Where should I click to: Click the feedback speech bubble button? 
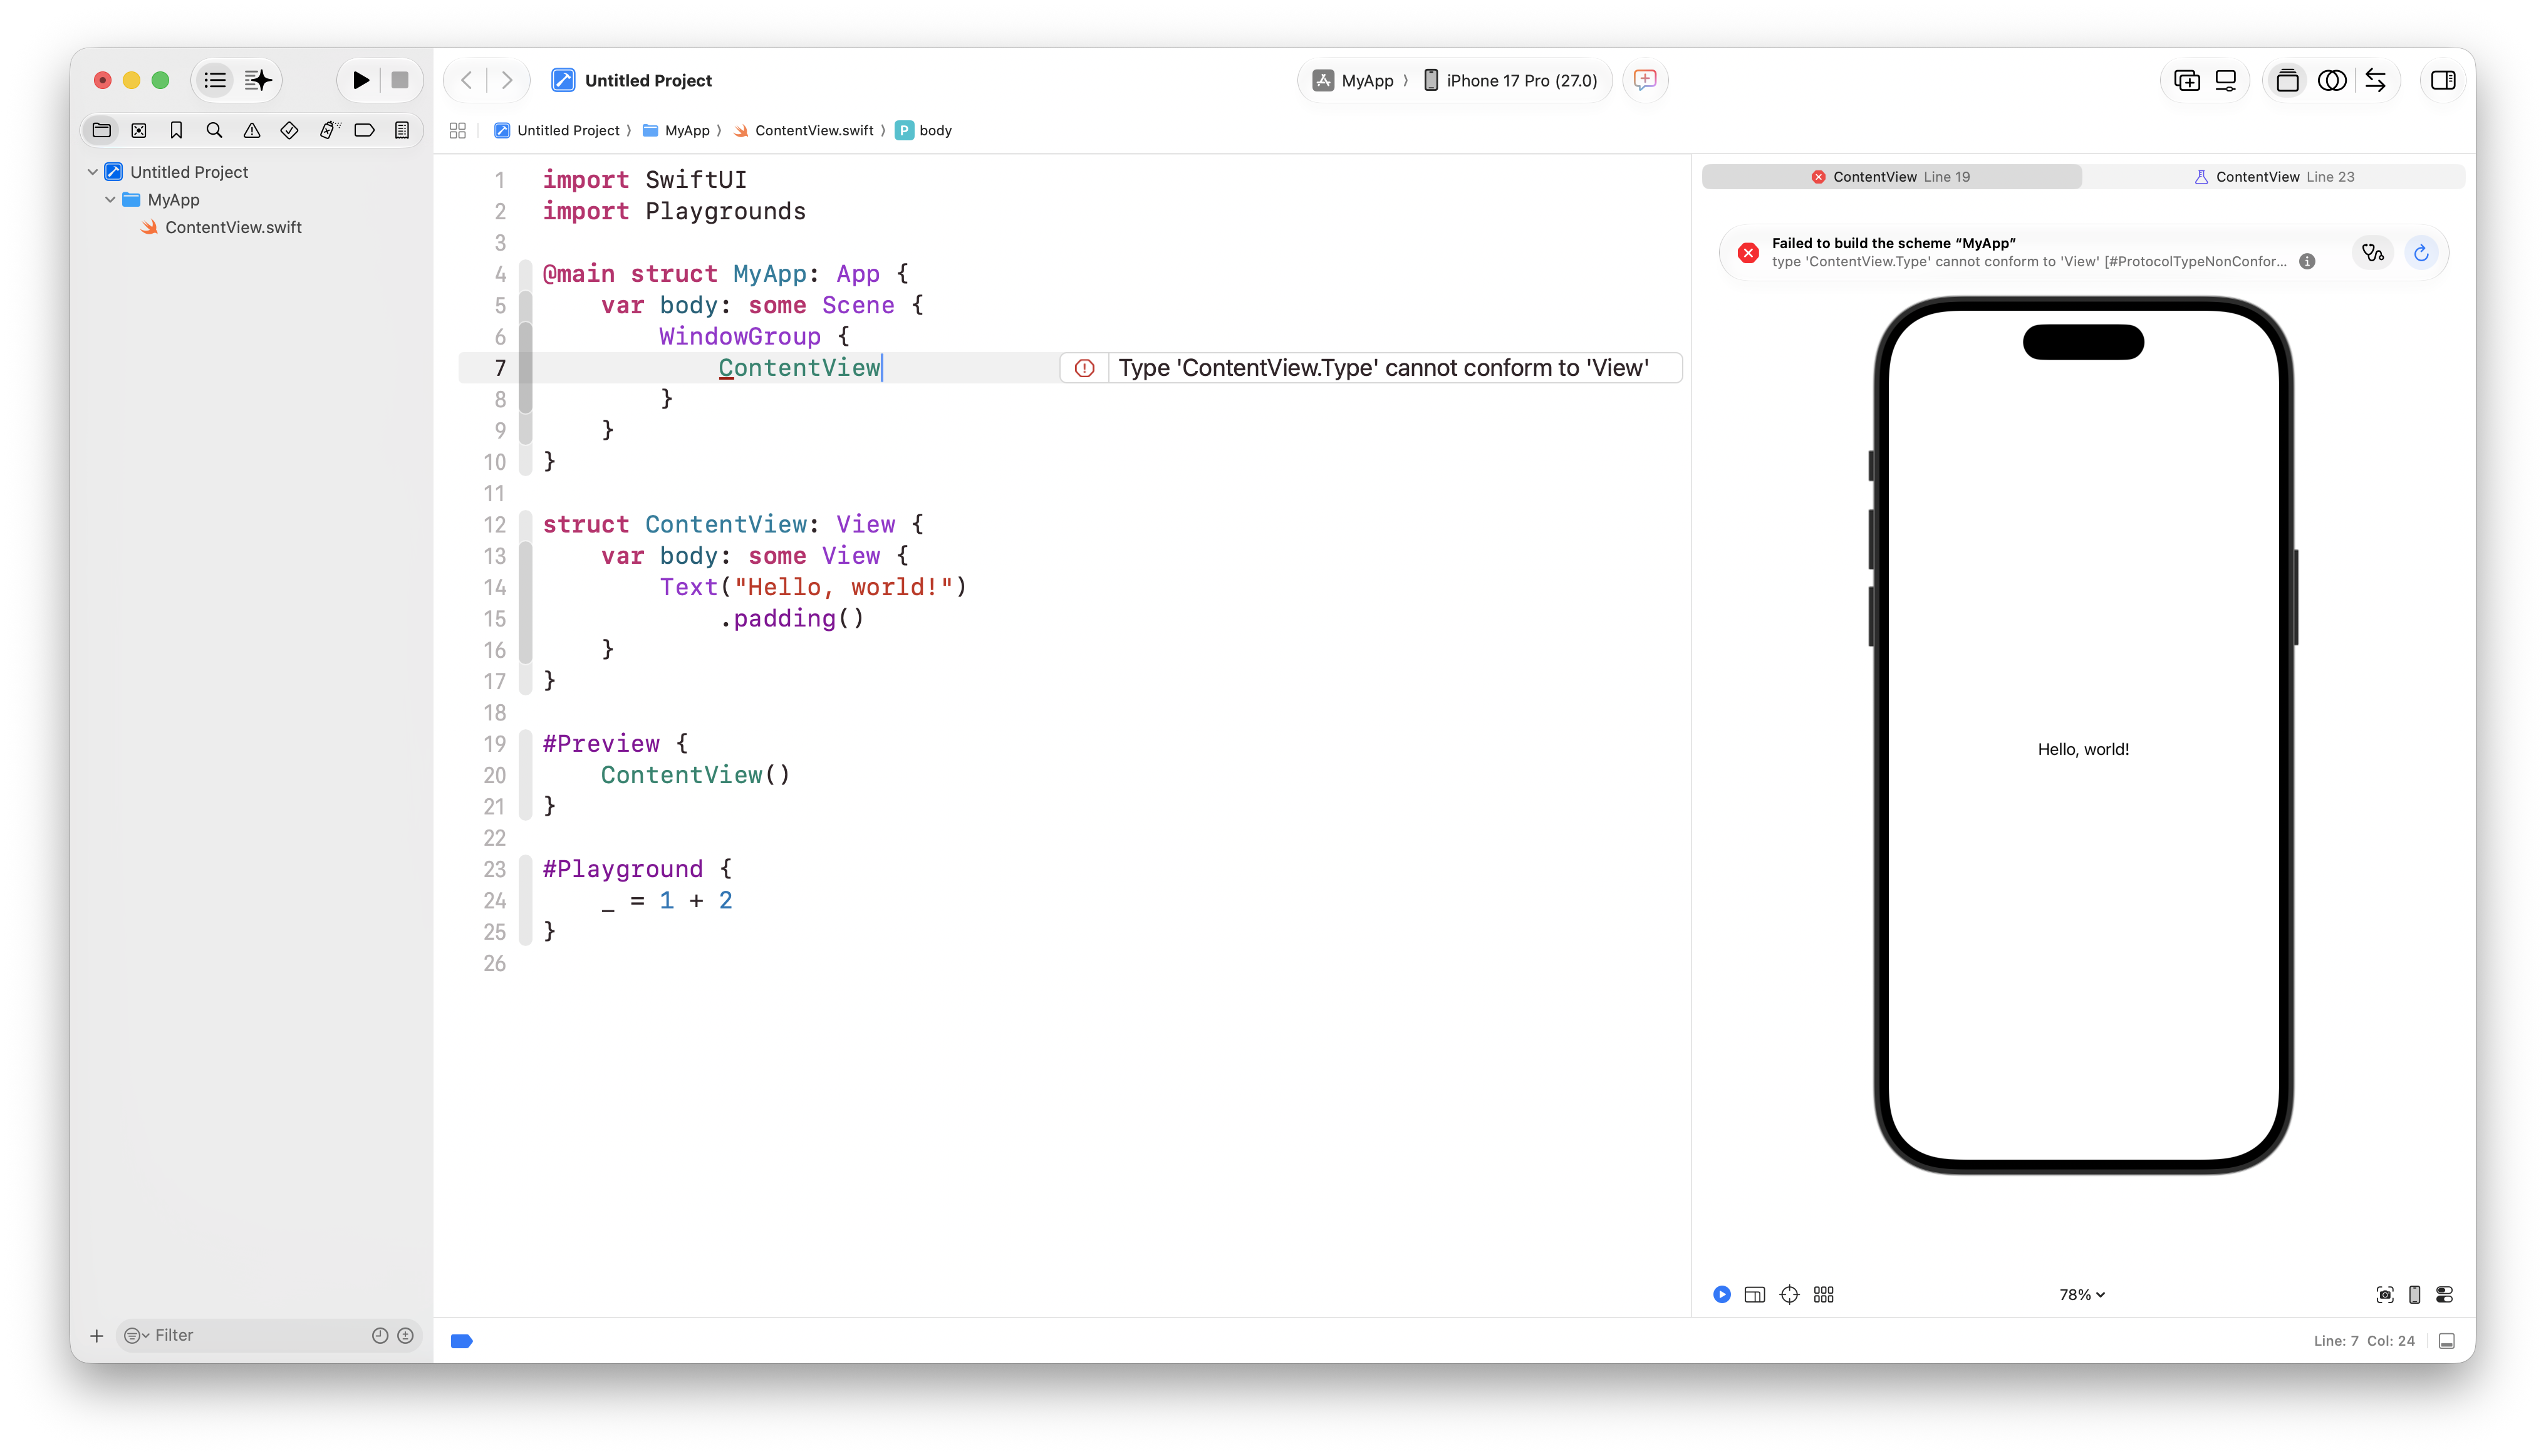pyautogui.click(x=1645, y=80)
